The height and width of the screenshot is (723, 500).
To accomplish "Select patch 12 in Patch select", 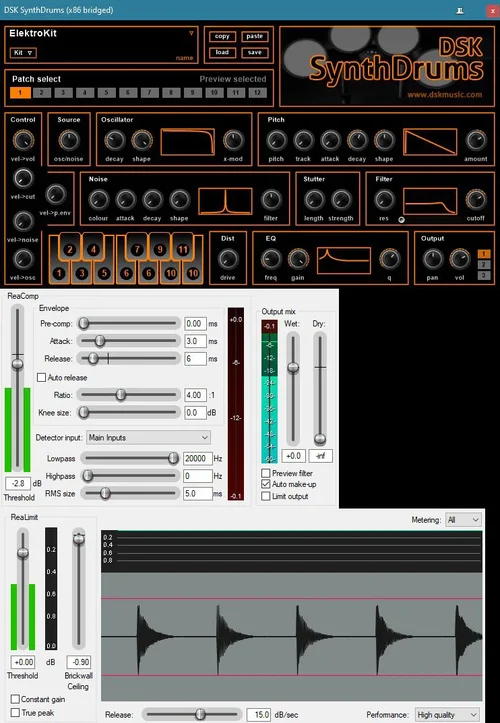I will pyautogui.click(x=257, y=93).
